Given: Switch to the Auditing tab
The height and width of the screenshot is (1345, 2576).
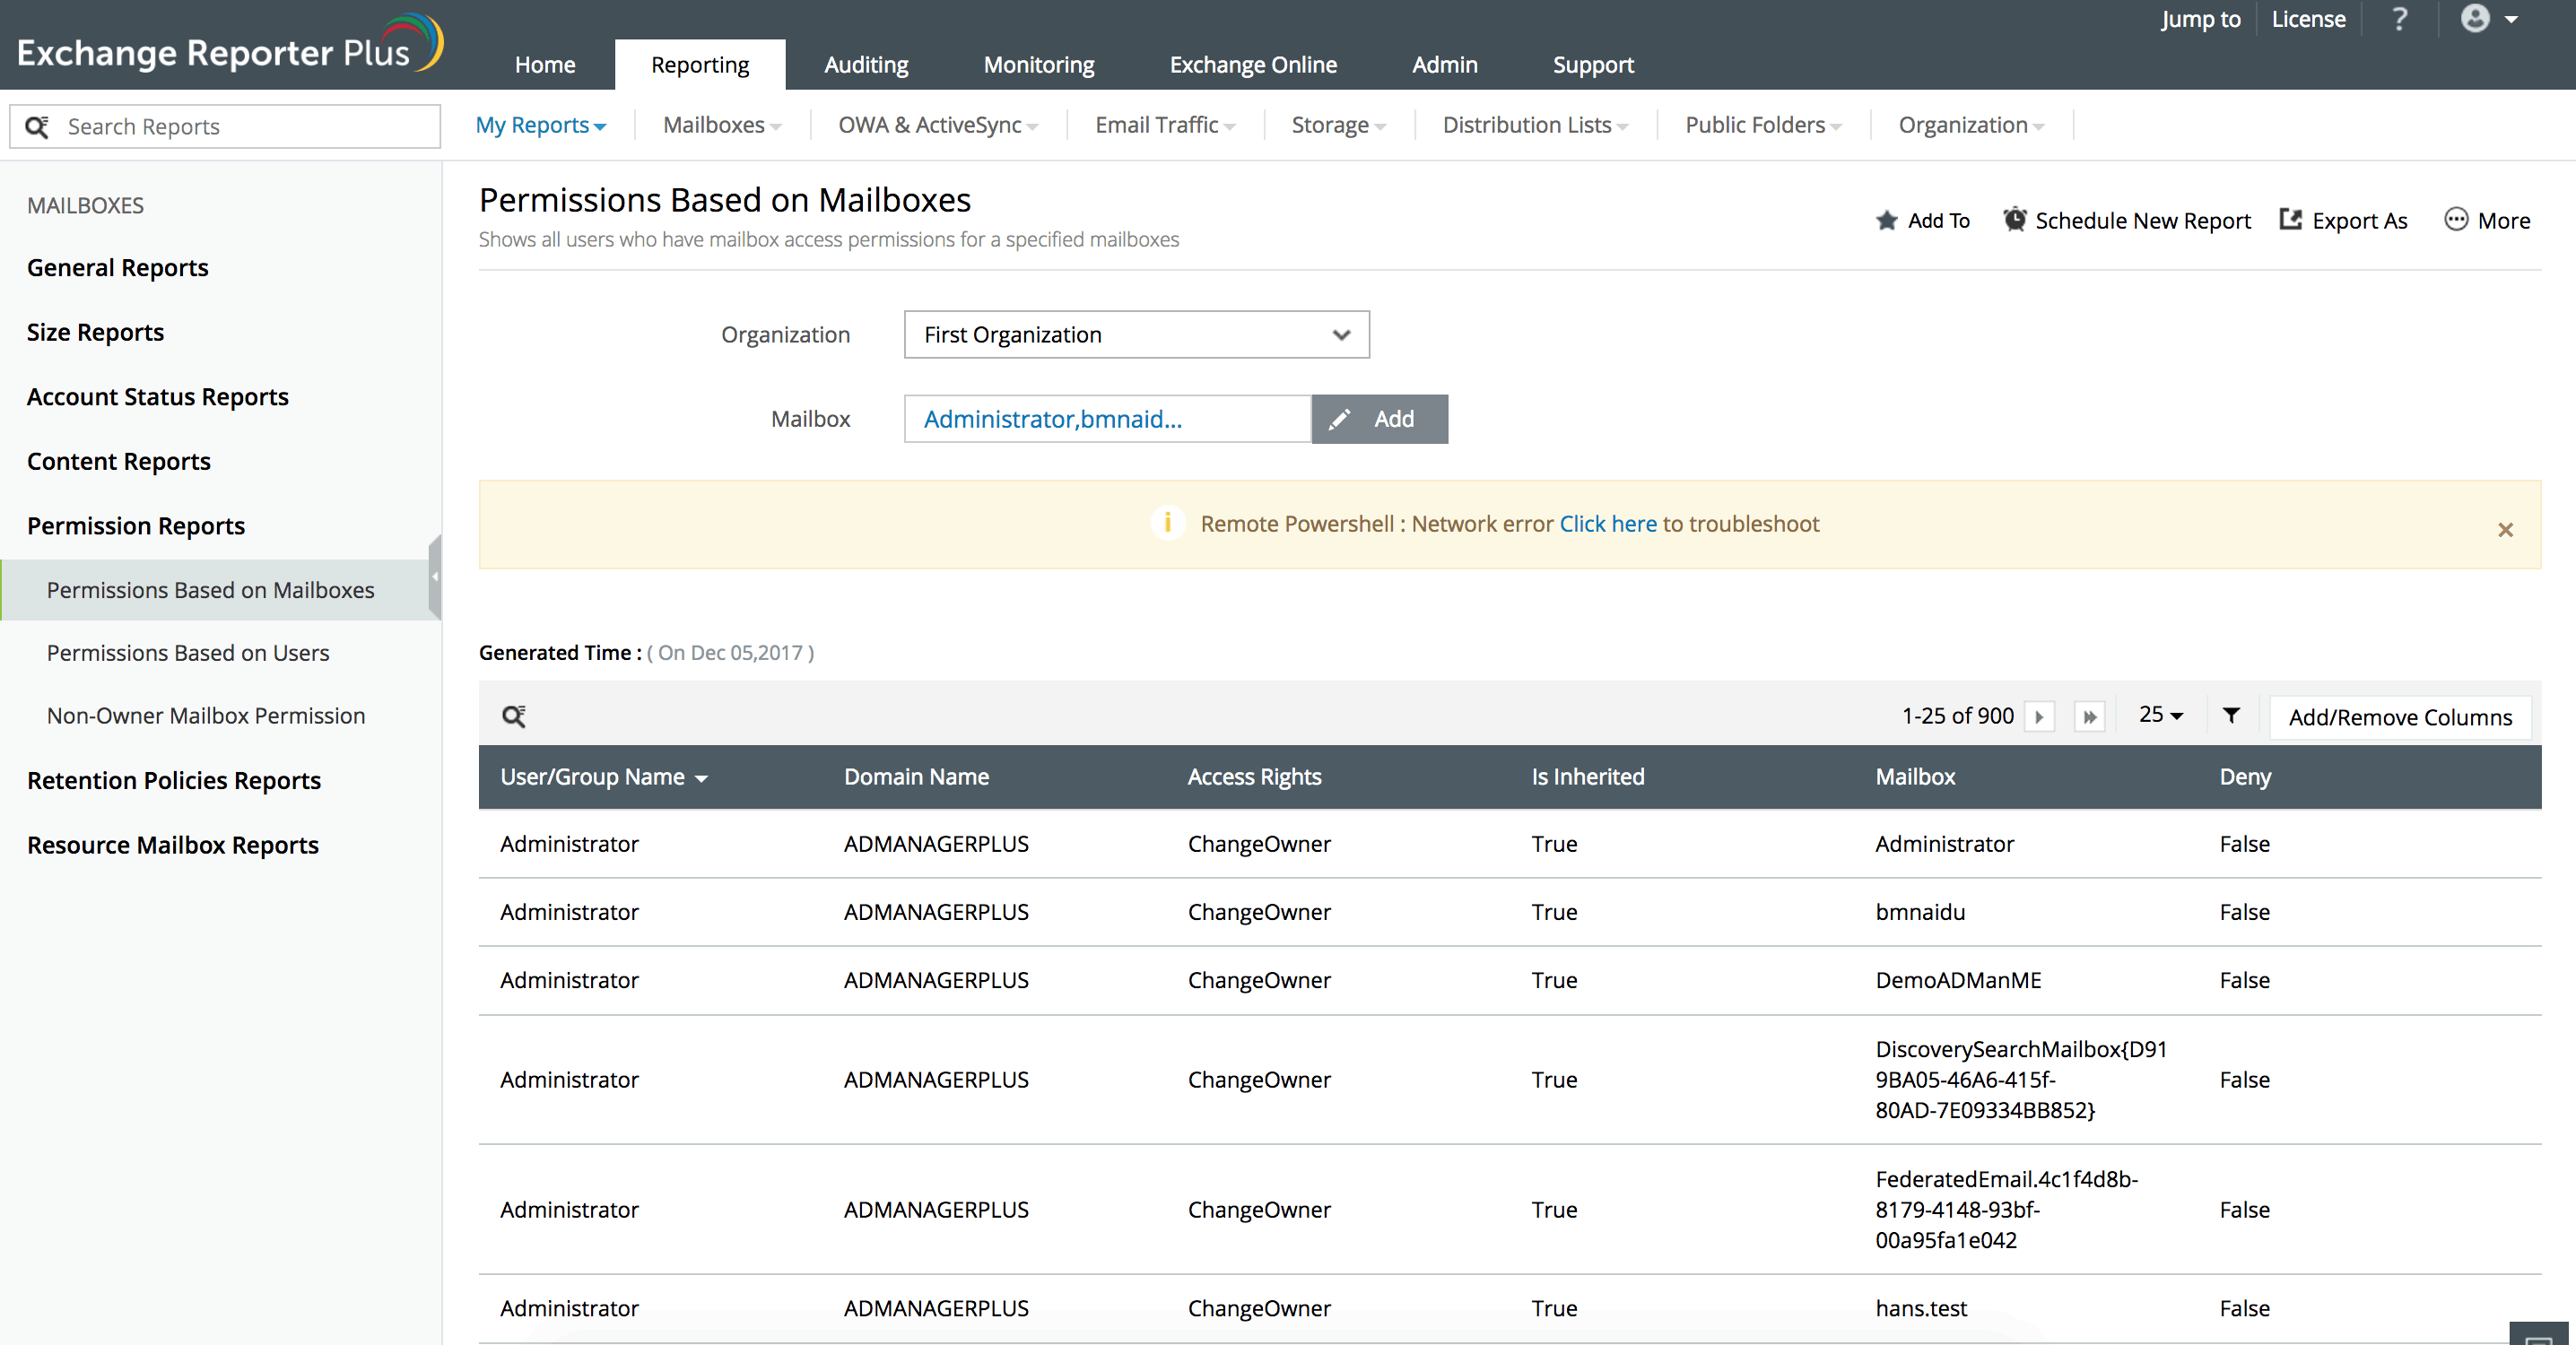Looking at the screenshot, I should (866, 65).
